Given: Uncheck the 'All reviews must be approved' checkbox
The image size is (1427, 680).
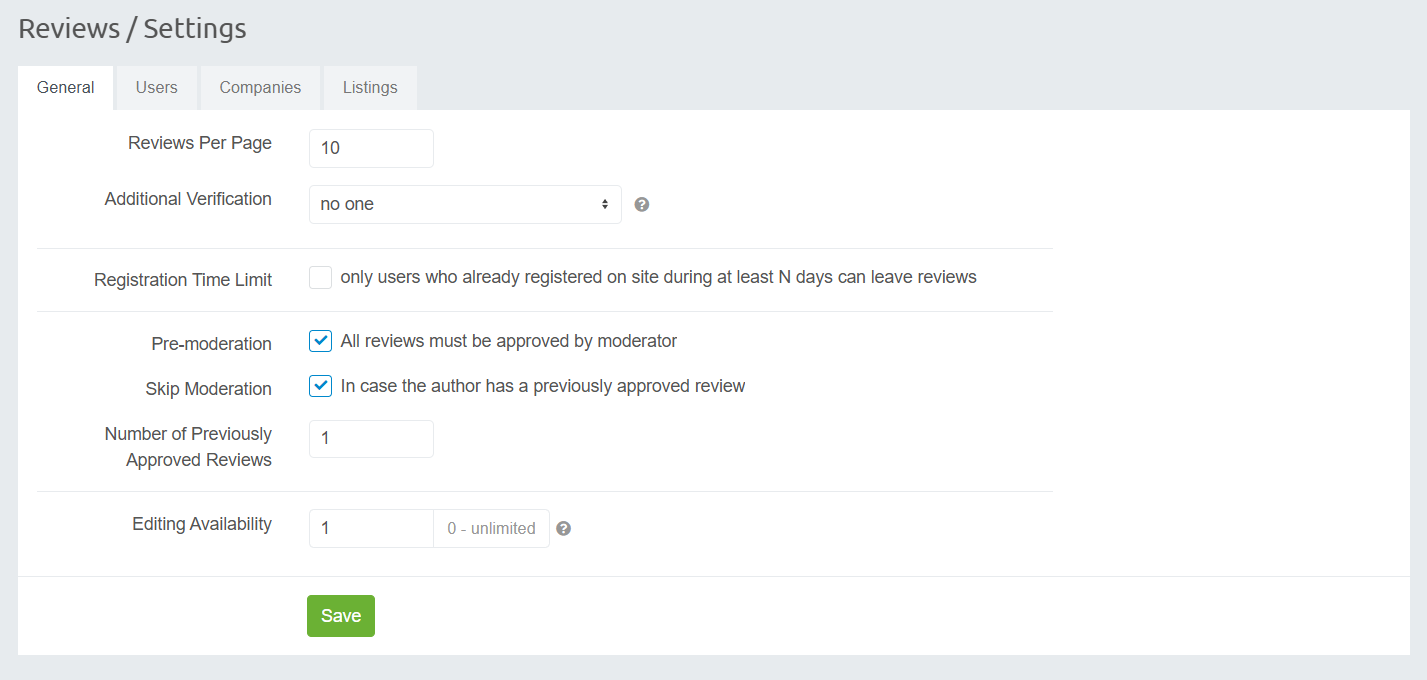Looking at the screenshot, I should click(320, 341).
